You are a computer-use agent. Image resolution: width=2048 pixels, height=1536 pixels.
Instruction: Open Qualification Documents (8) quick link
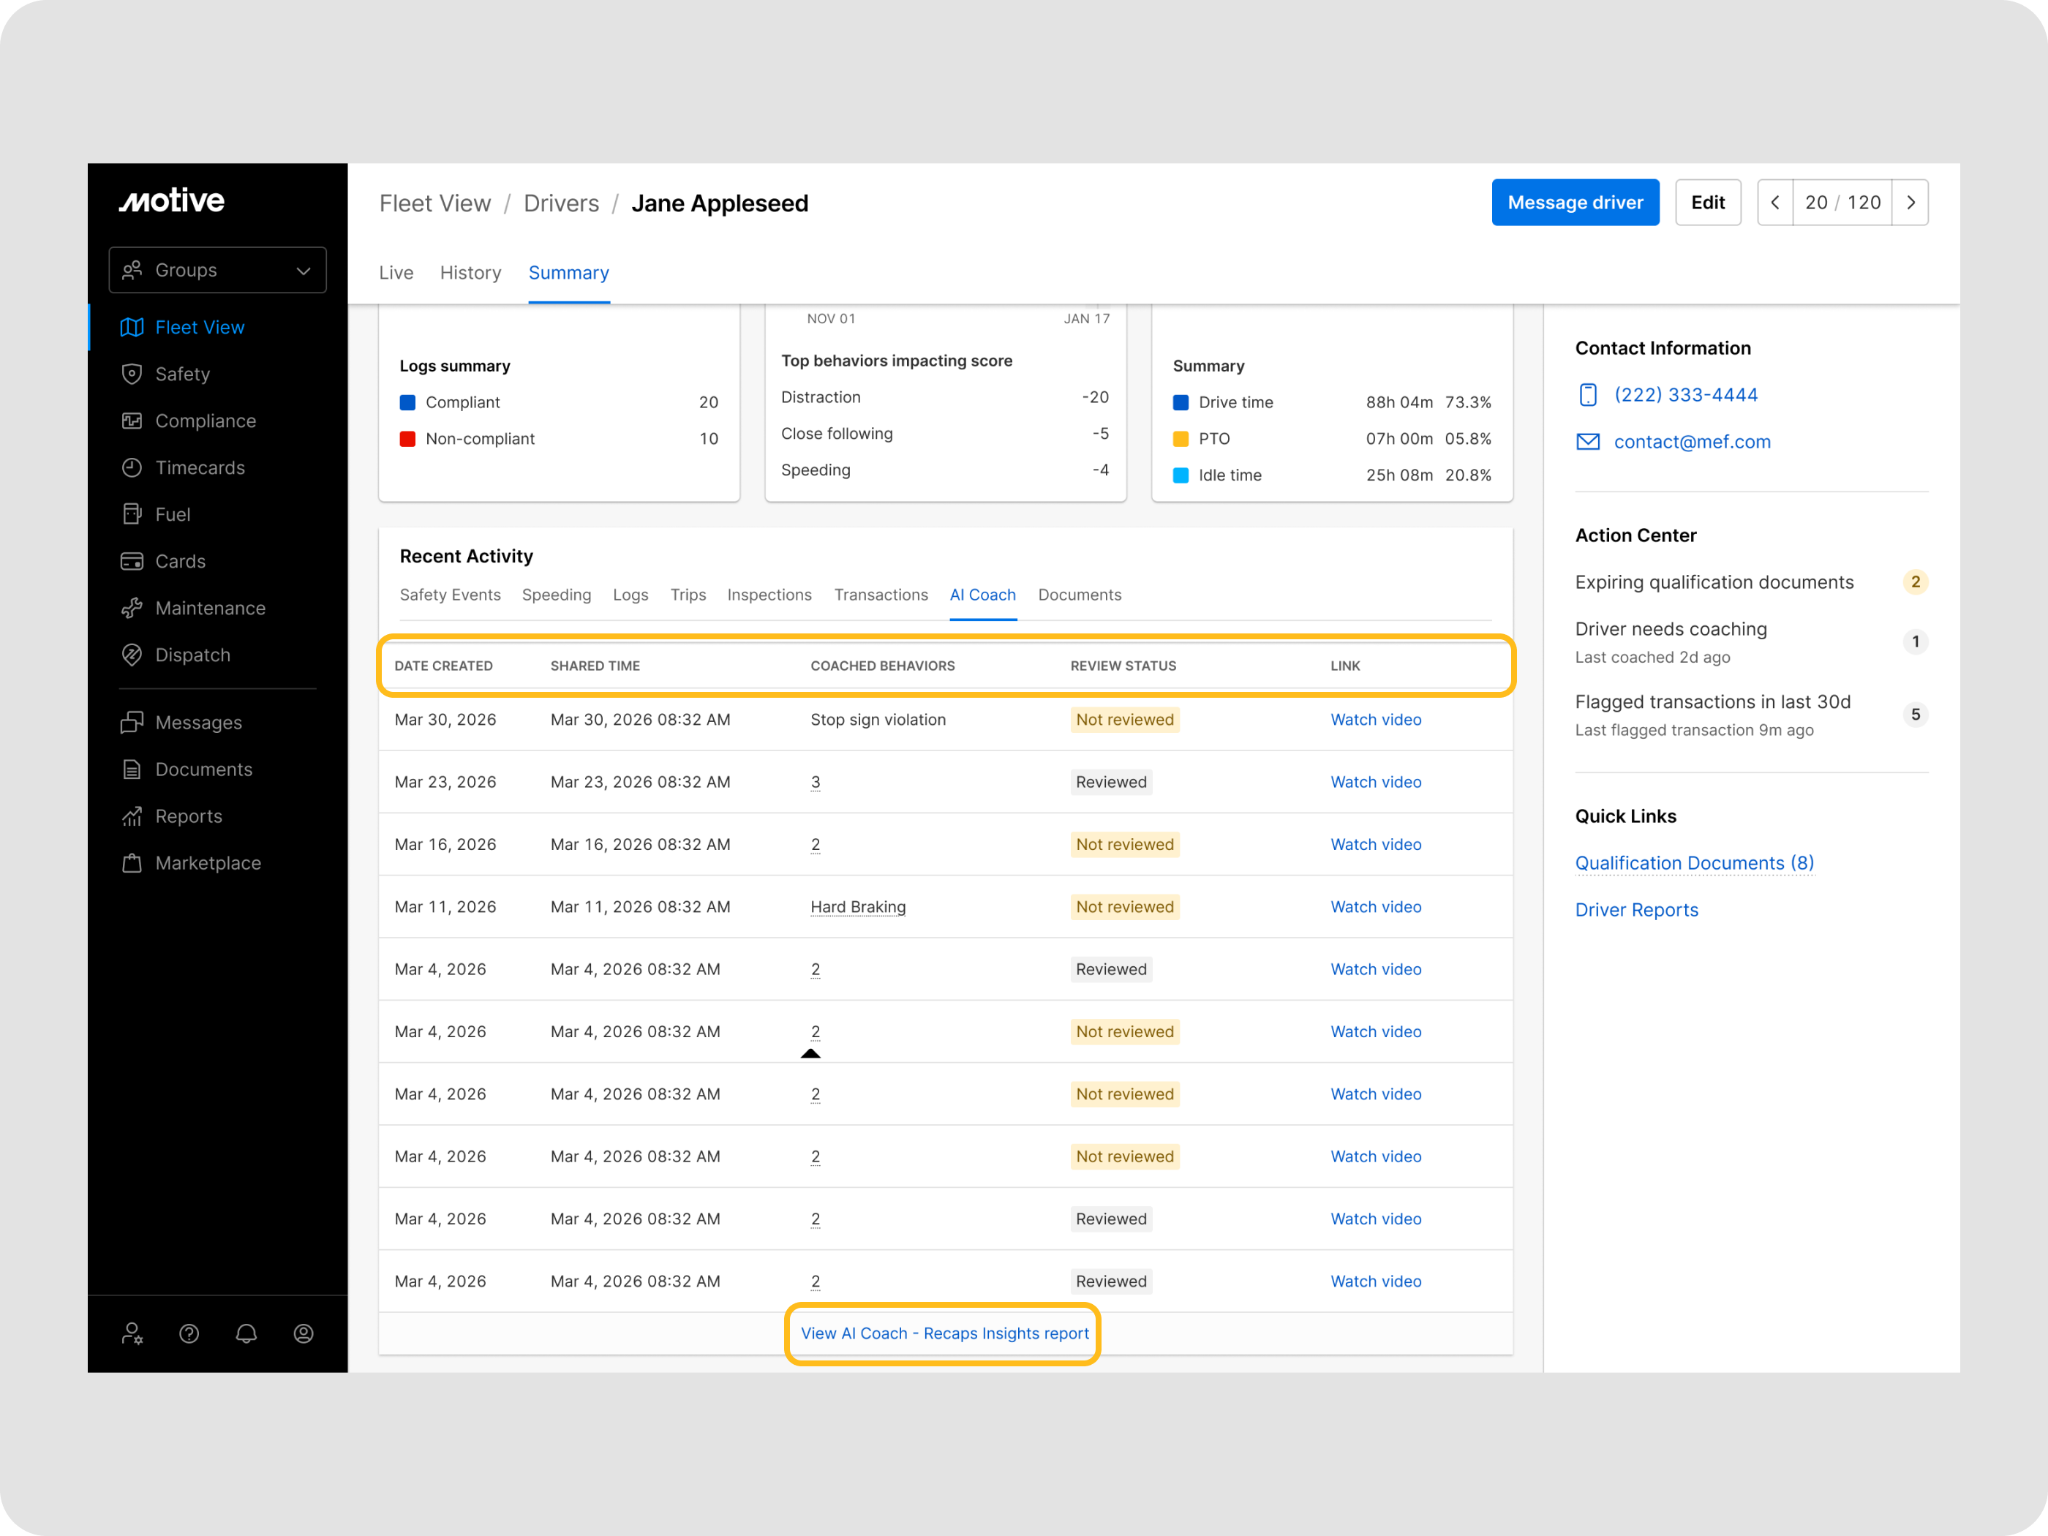point(1695,863)
